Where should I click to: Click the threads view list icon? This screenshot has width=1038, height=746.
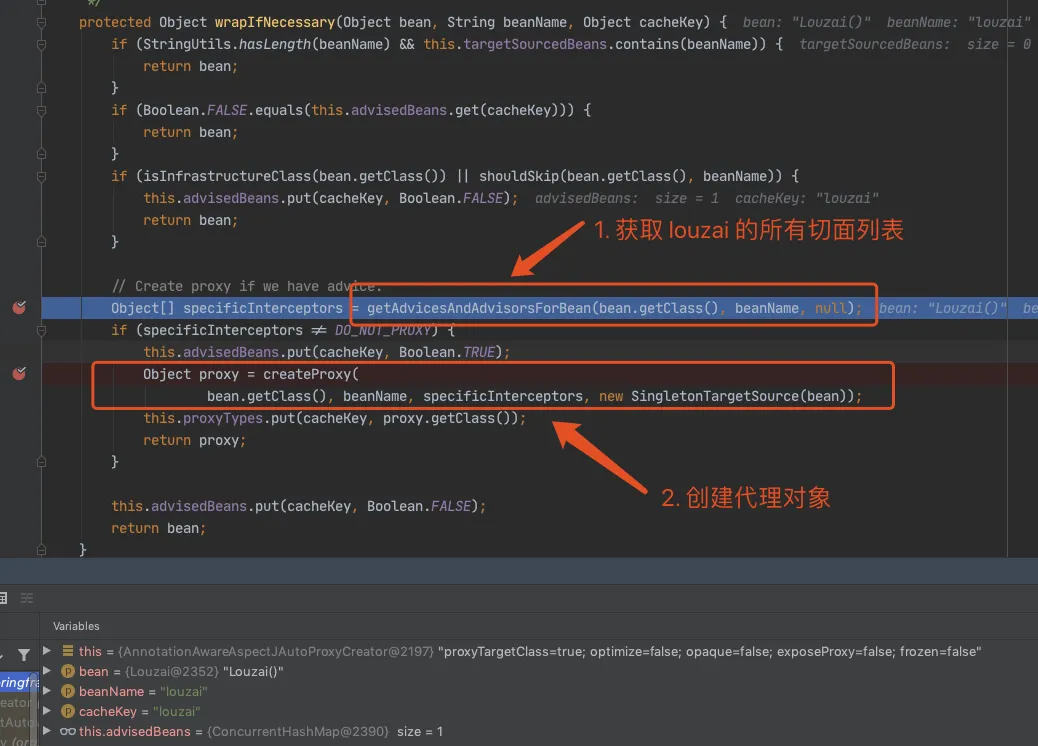(26, 598)
